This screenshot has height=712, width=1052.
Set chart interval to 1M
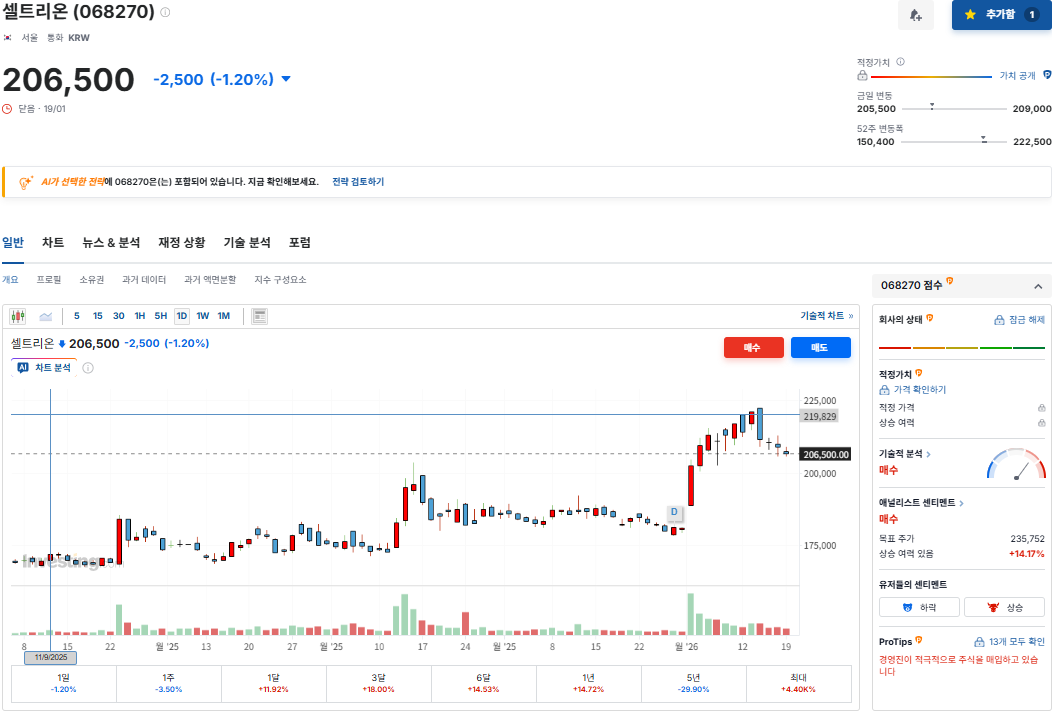(224, 316)
